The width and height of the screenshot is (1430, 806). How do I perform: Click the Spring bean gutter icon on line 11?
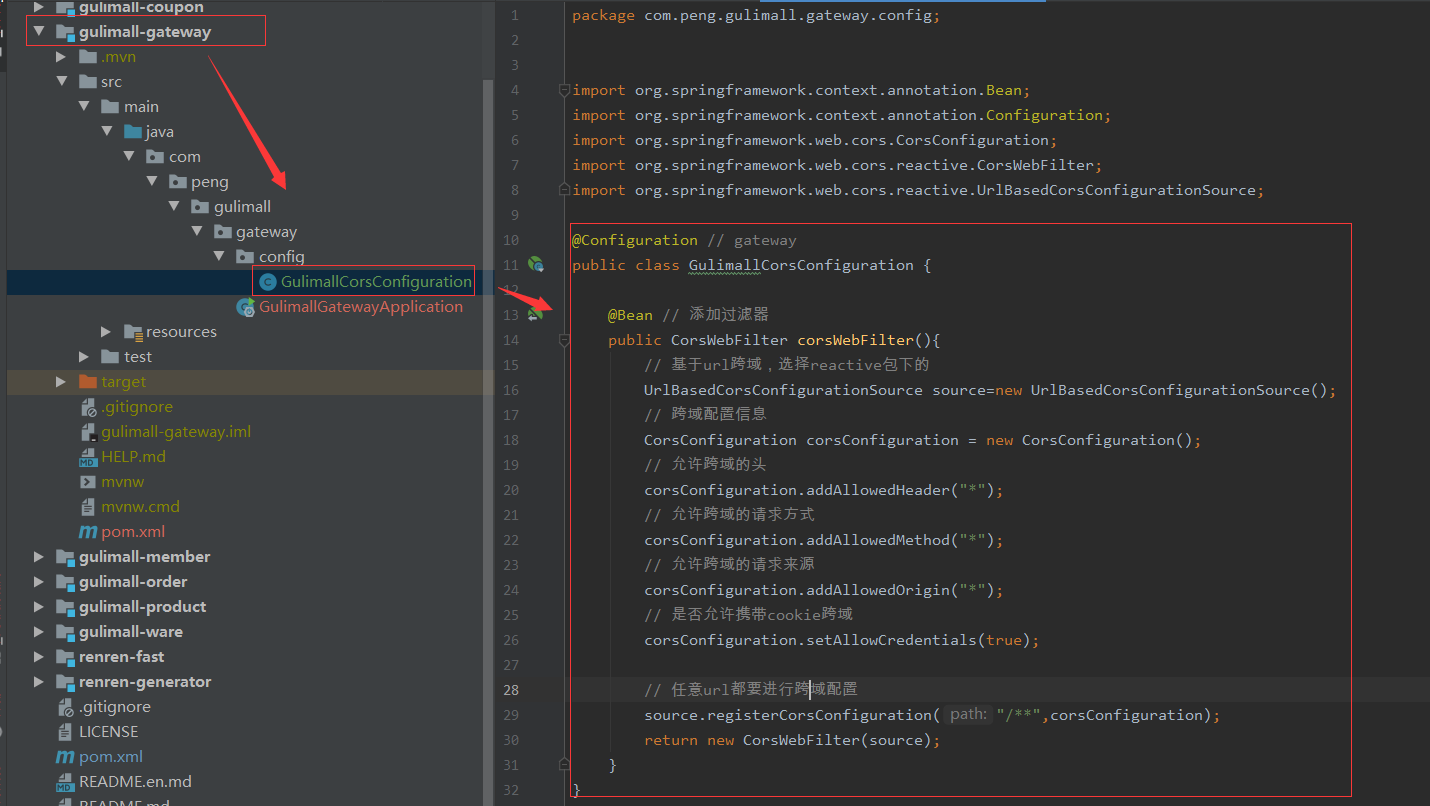tap(536, 264)
